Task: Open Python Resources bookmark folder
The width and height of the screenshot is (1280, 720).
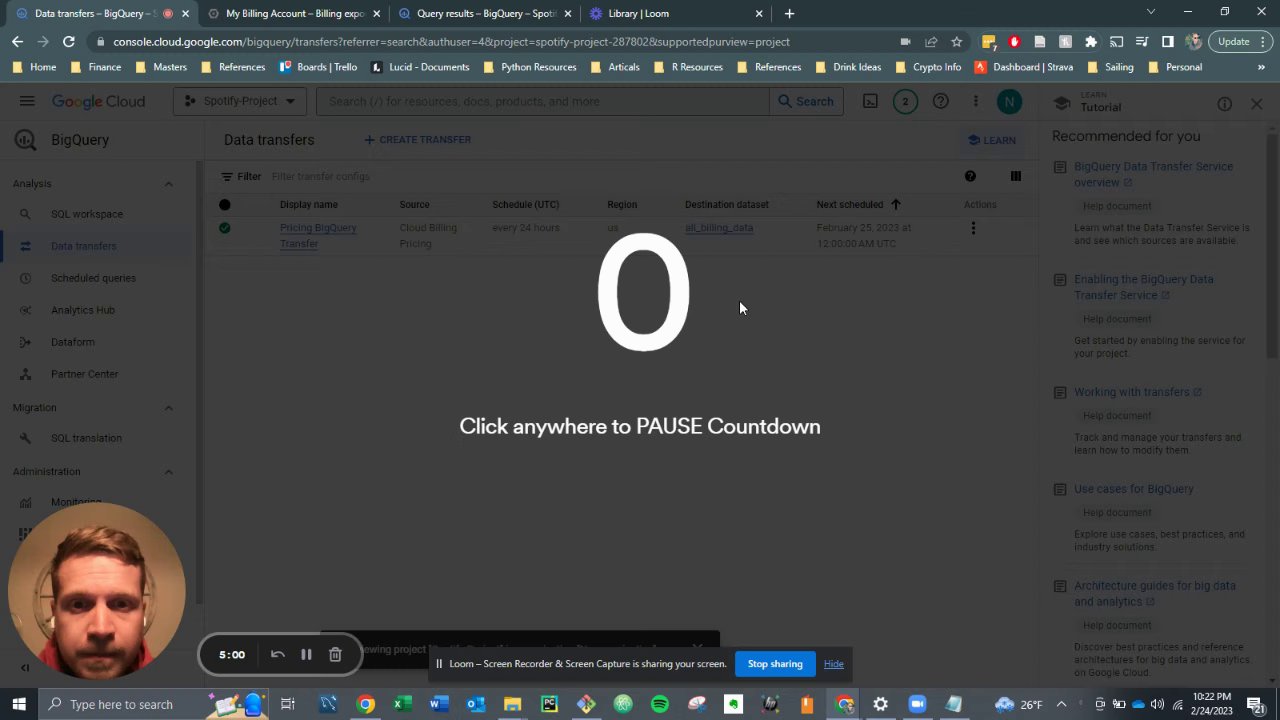Action: (x=529, y=67)
